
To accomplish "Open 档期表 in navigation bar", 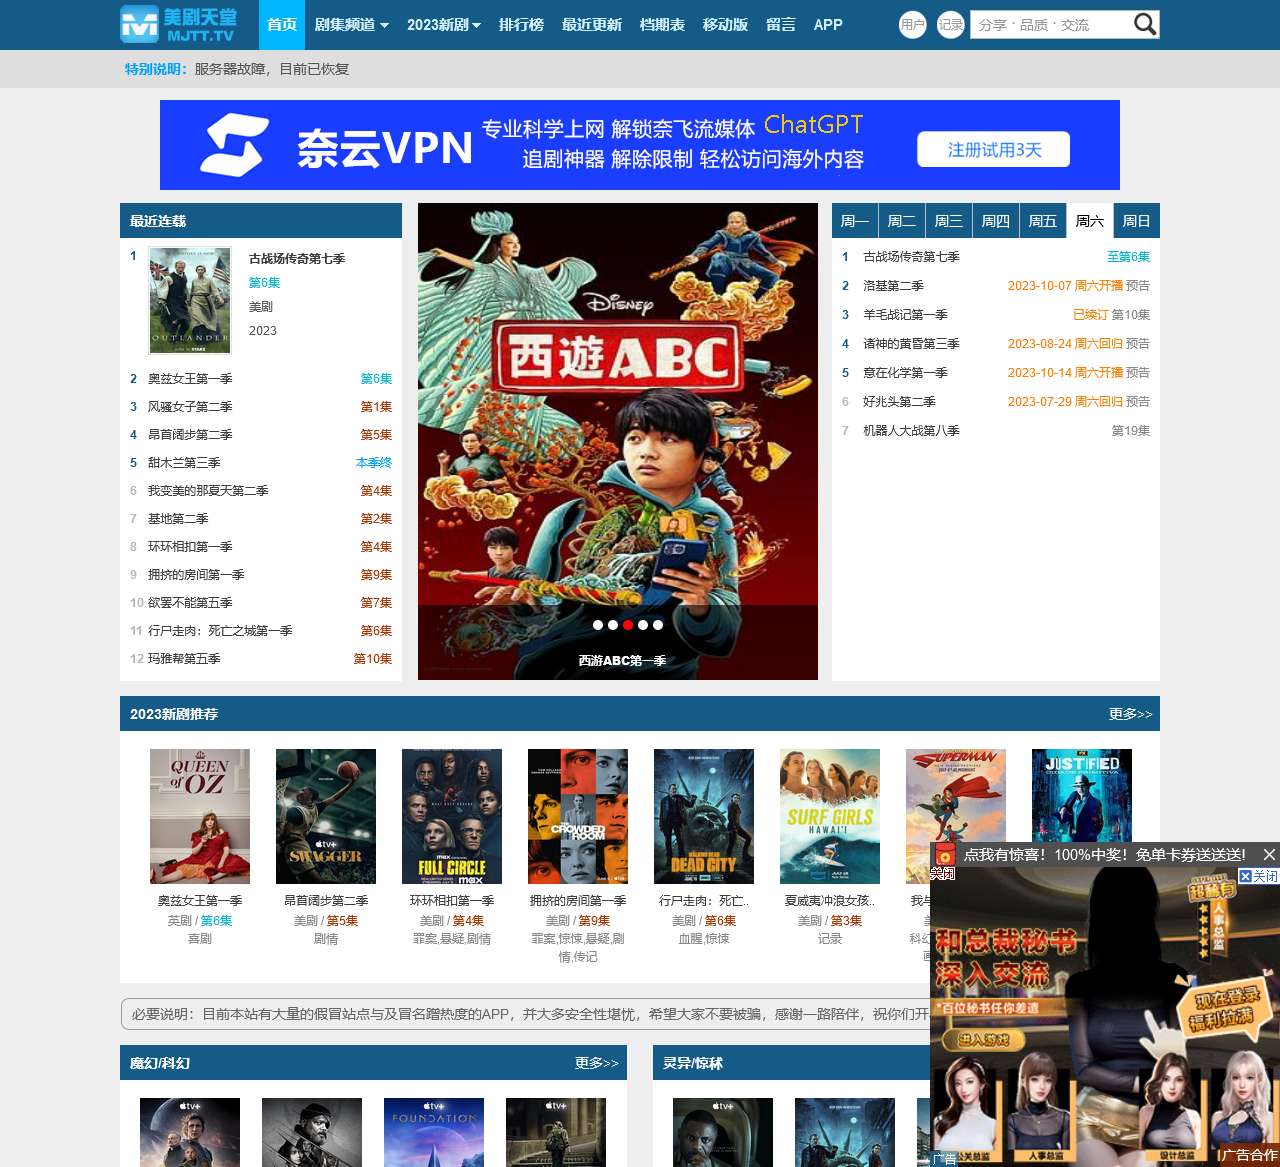I will pyautogui.click(x=662, y=25).
